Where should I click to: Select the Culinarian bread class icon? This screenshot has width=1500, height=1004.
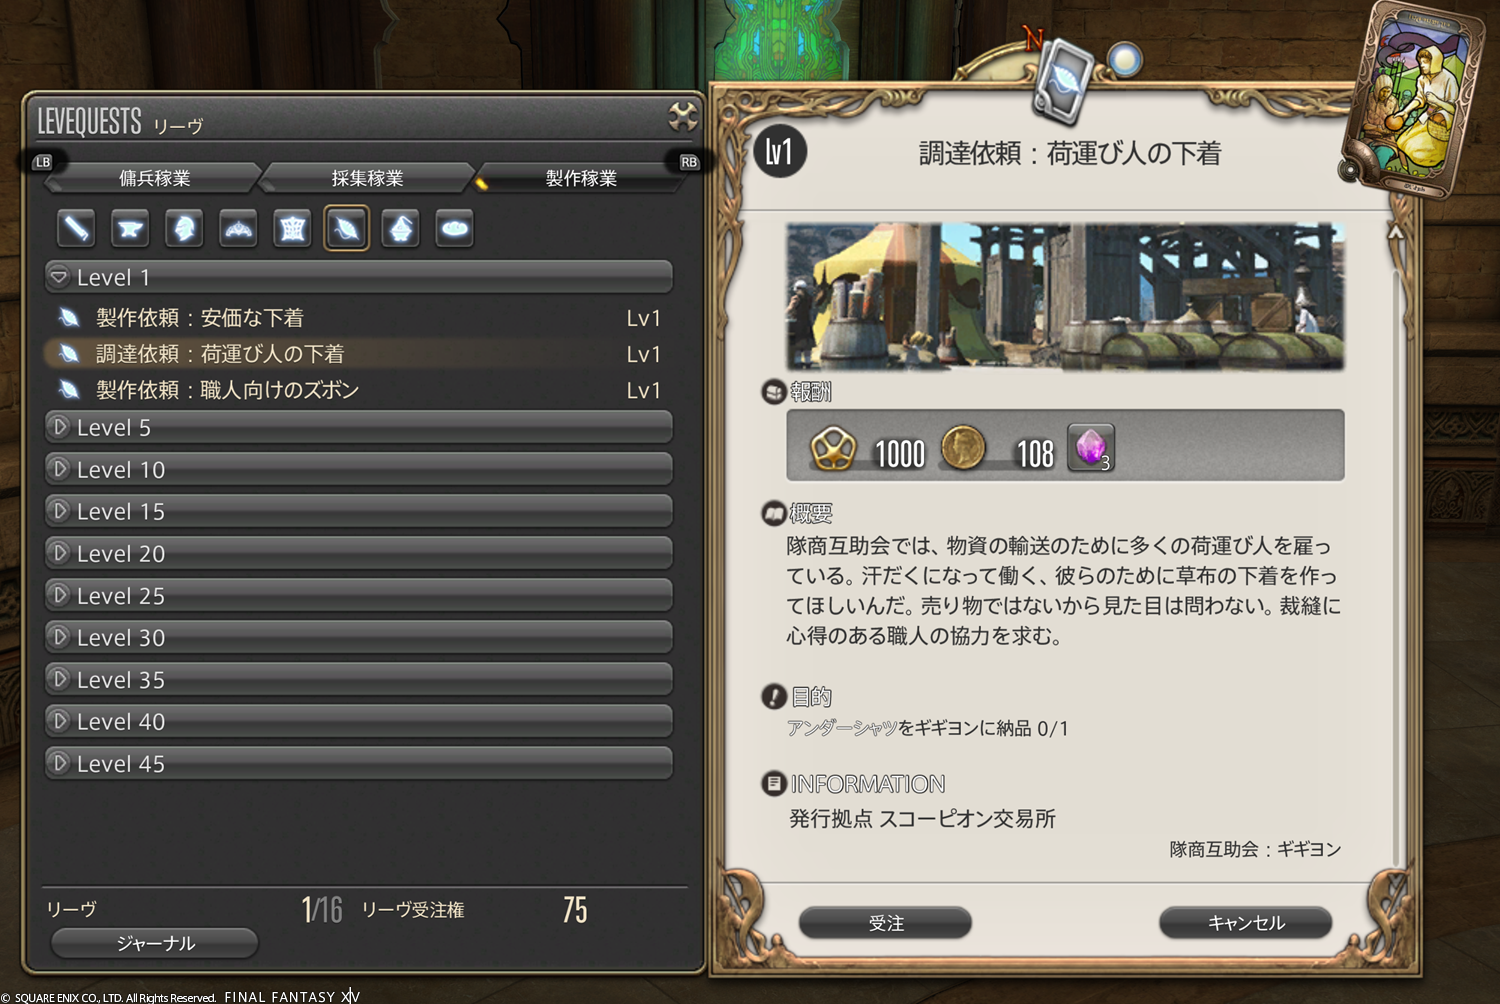tap(454, 228)
